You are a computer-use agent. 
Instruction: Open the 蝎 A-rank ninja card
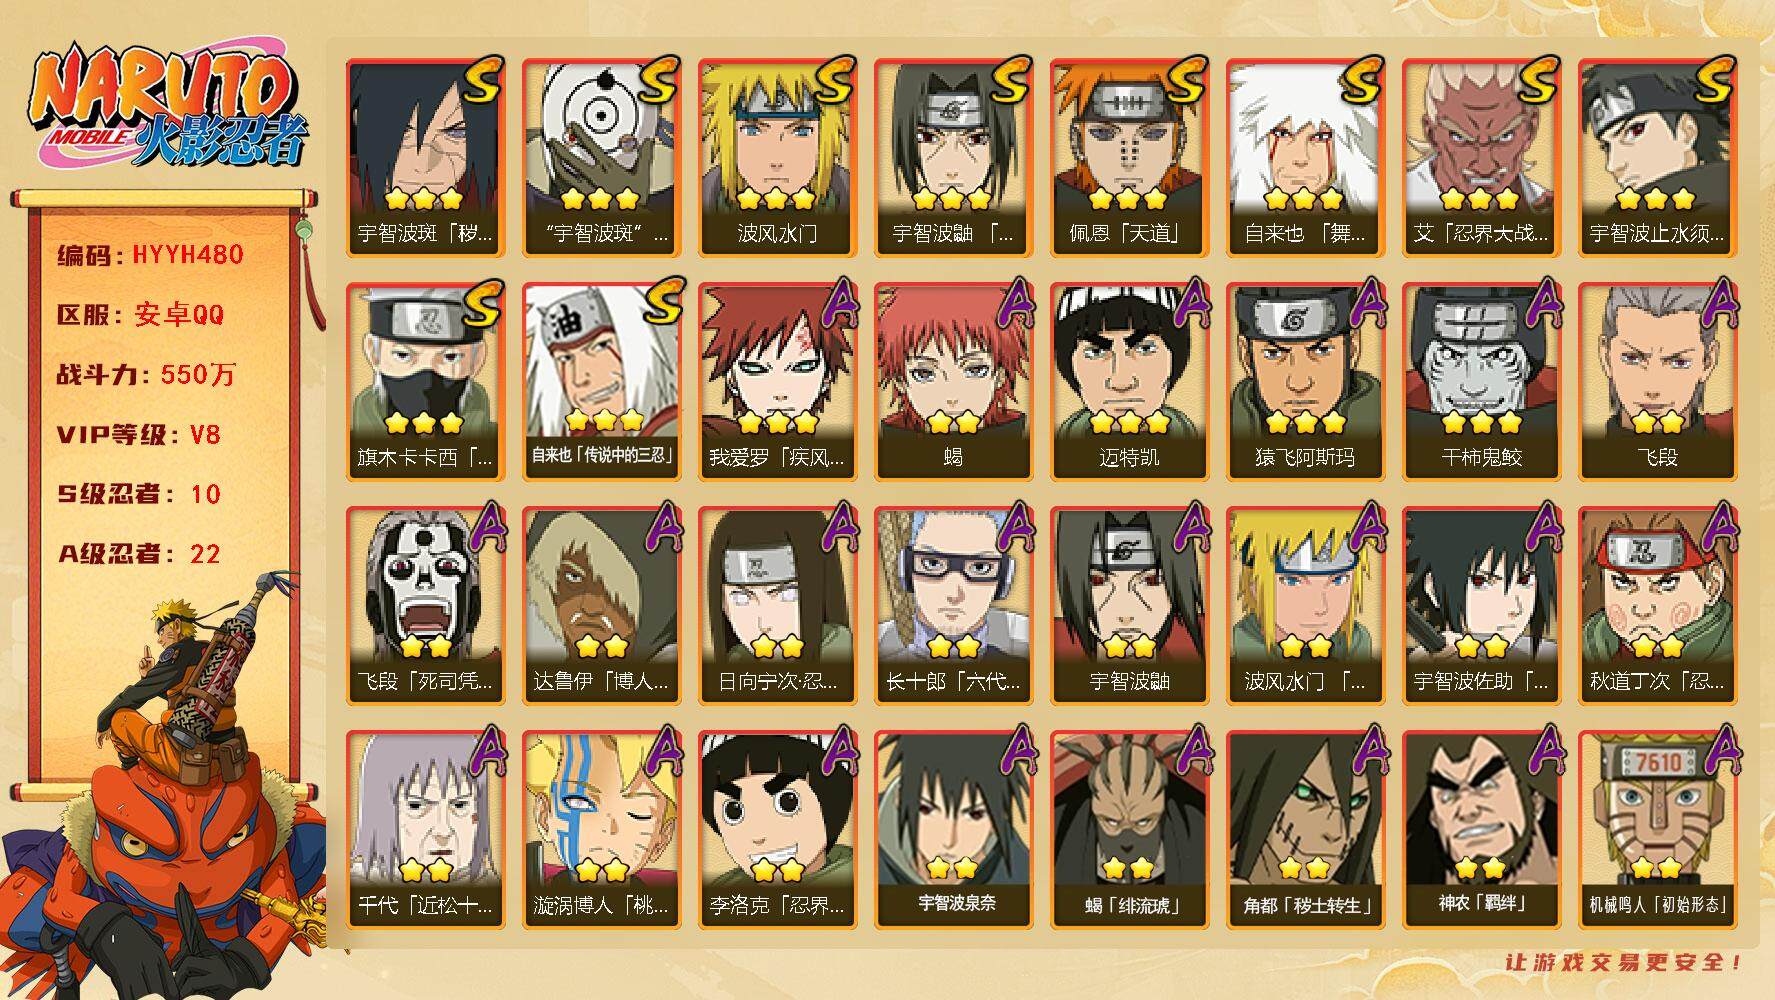[953, 381]
